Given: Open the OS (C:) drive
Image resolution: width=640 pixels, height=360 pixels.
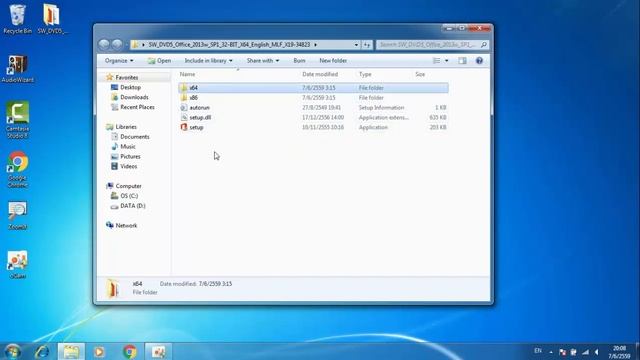Looking at the screenshot, I should point(129,196).
